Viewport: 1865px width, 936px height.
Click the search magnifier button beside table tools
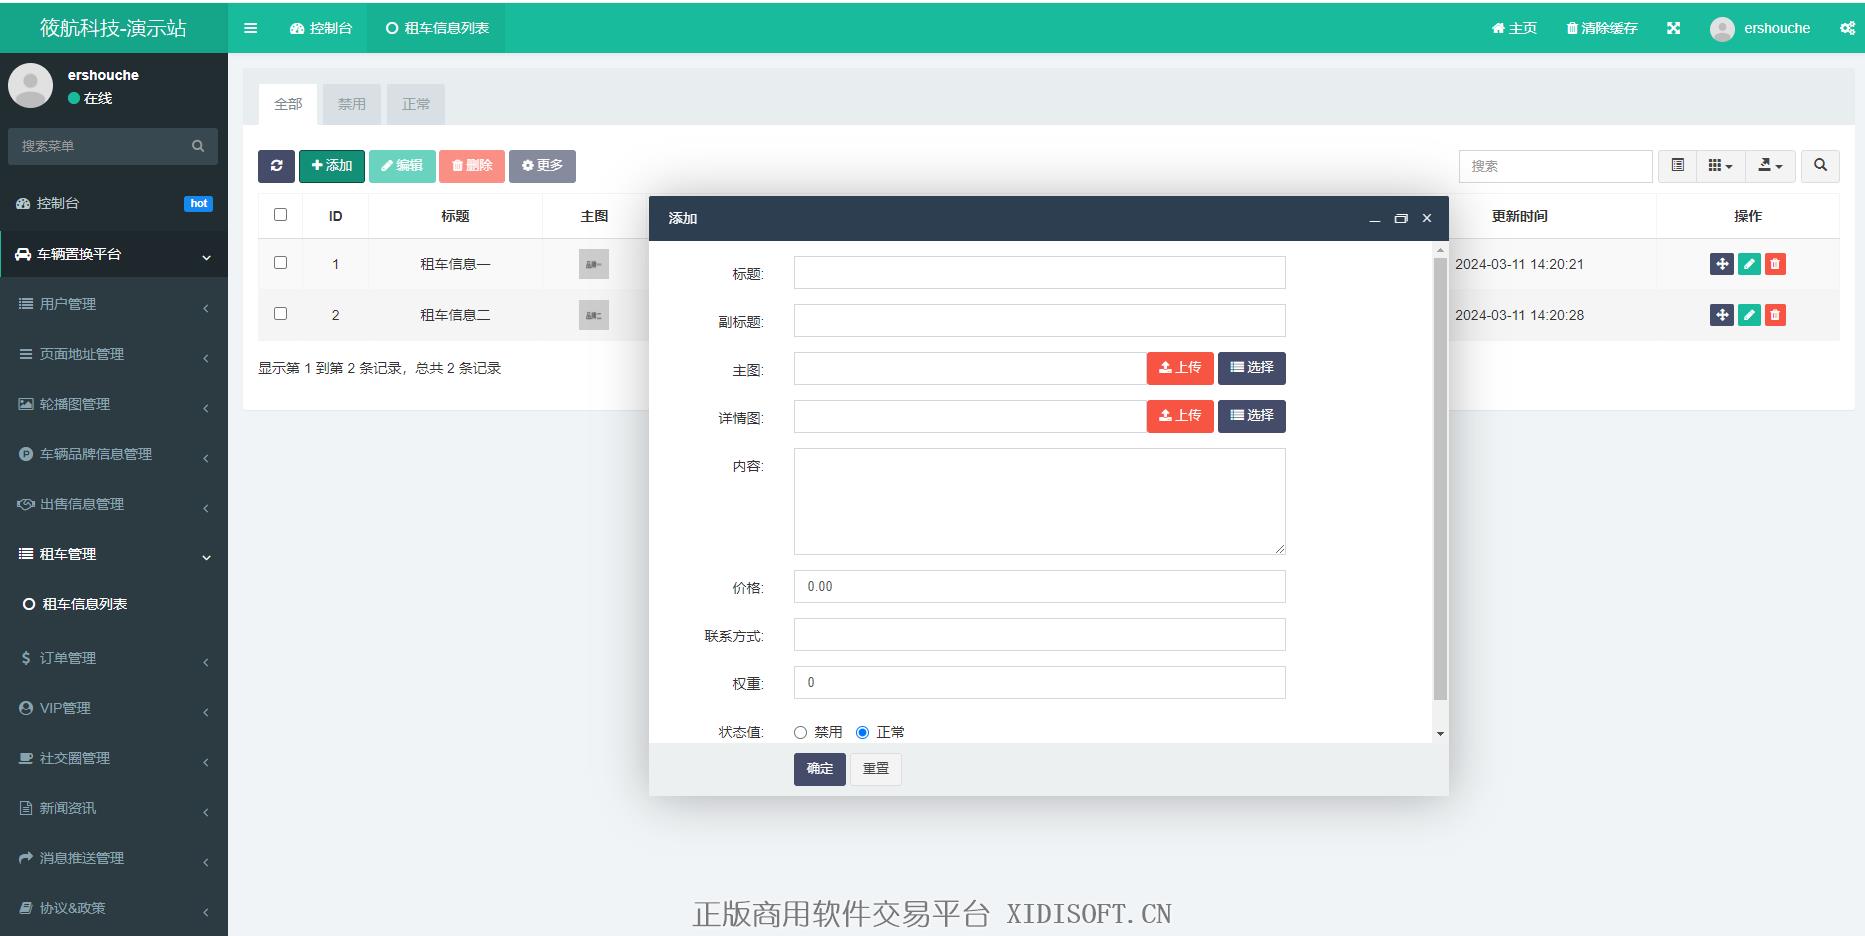[x=1820, y=166]
